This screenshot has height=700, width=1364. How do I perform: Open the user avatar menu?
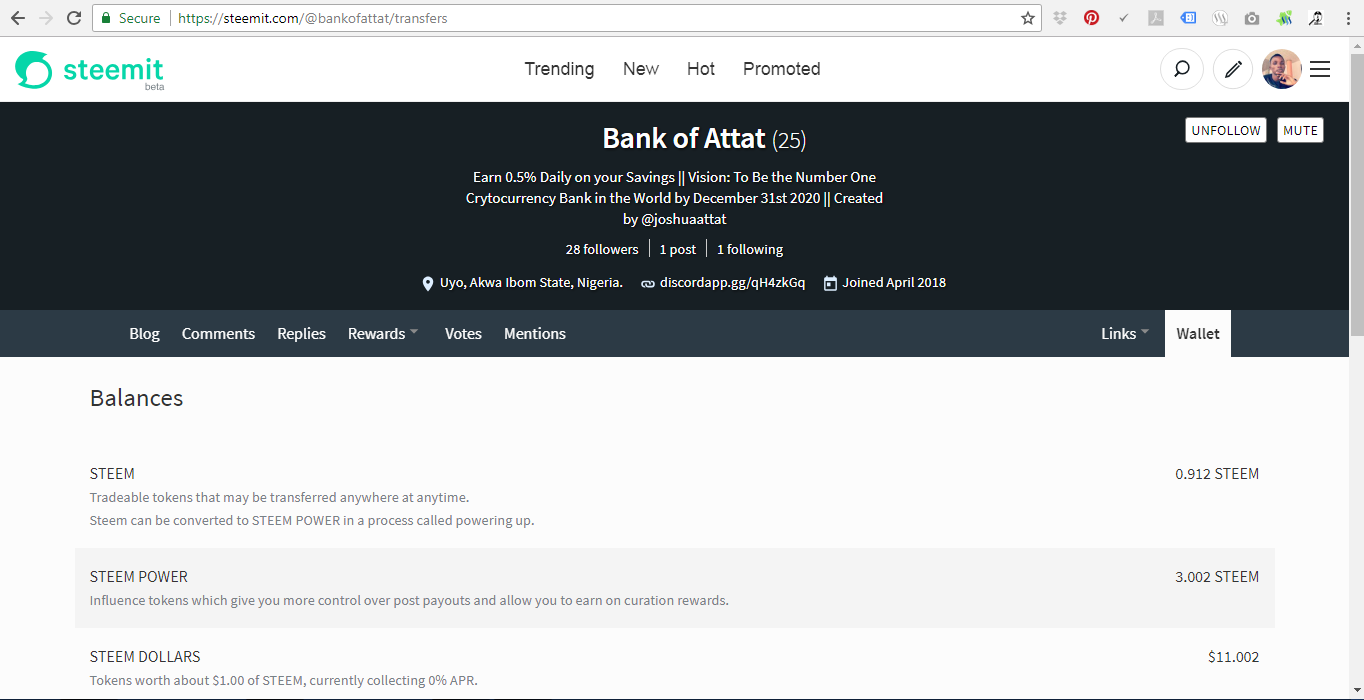(x=1282, y=69)
